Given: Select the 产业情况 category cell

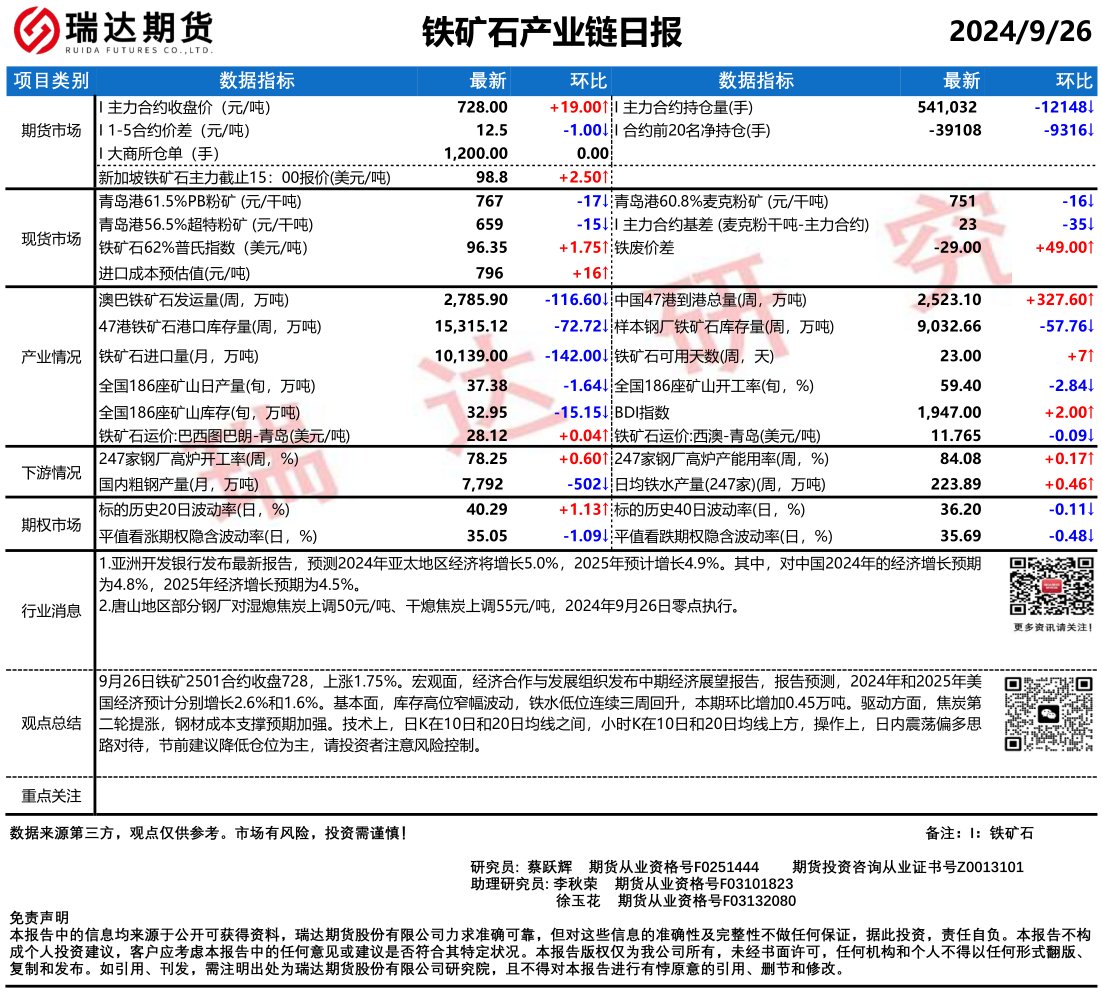Looking at the screenshot, I should click(x=52, y=357).
